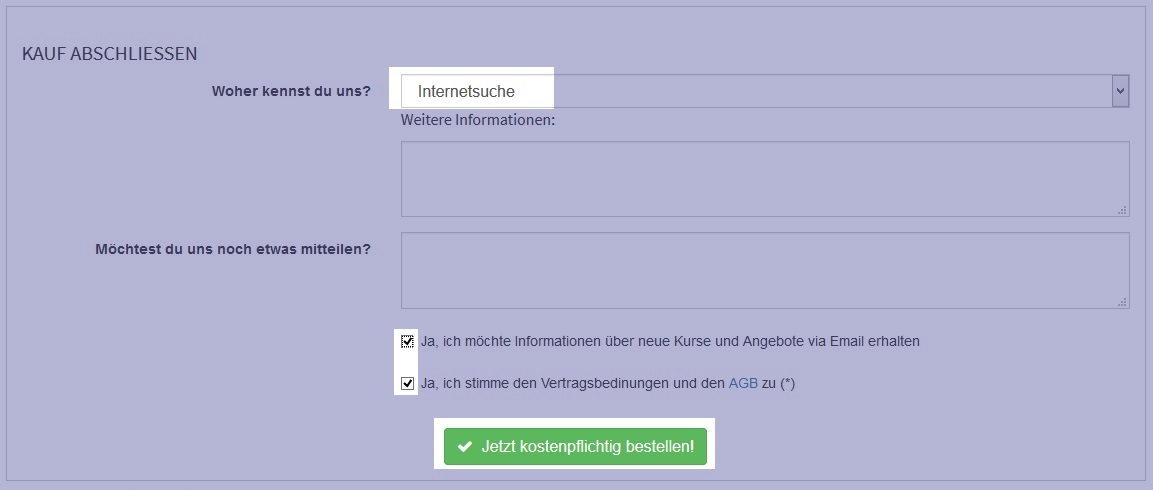Focus the Weitere Informationen text area
This screenshot has width=1153, height=490.
tap(765, 179)
